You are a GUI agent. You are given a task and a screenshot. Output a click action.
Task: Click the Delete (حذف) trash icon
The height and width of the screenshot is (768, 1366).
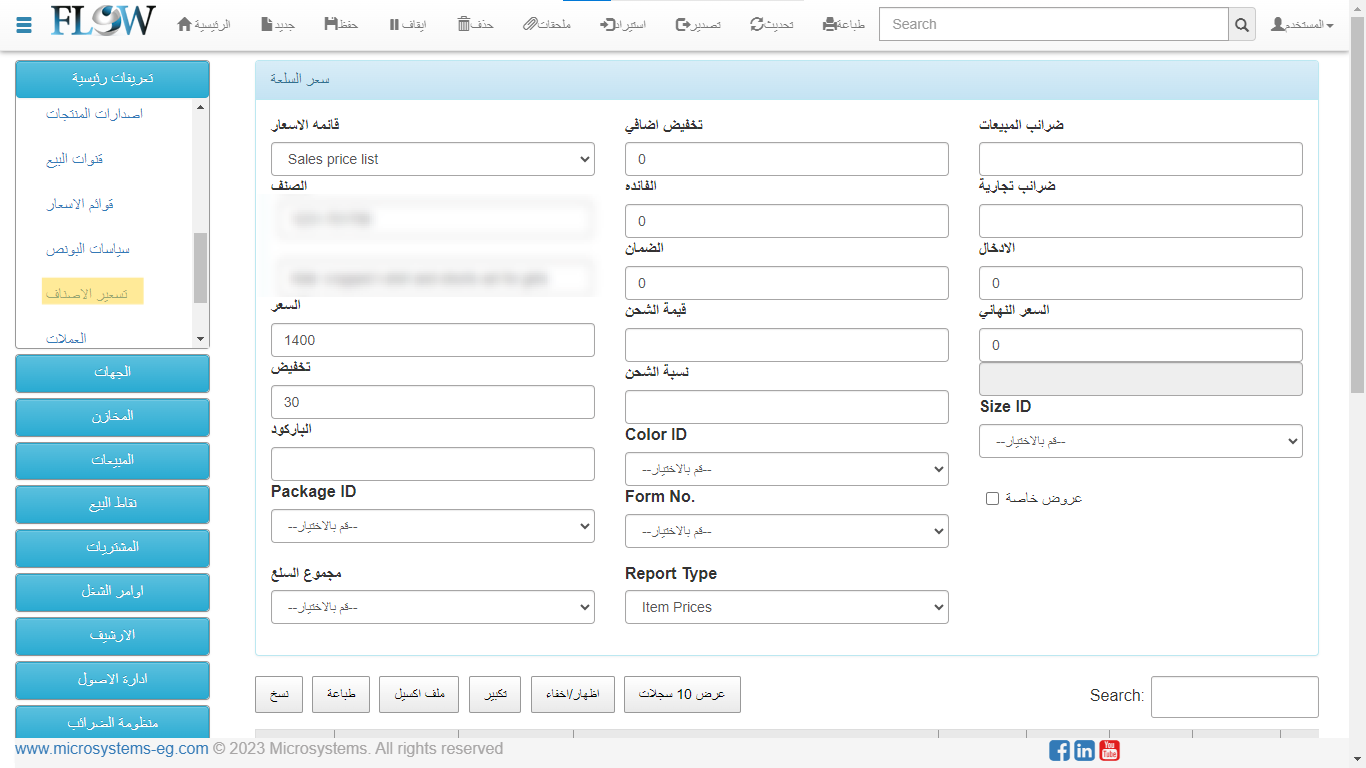[464, 24]
